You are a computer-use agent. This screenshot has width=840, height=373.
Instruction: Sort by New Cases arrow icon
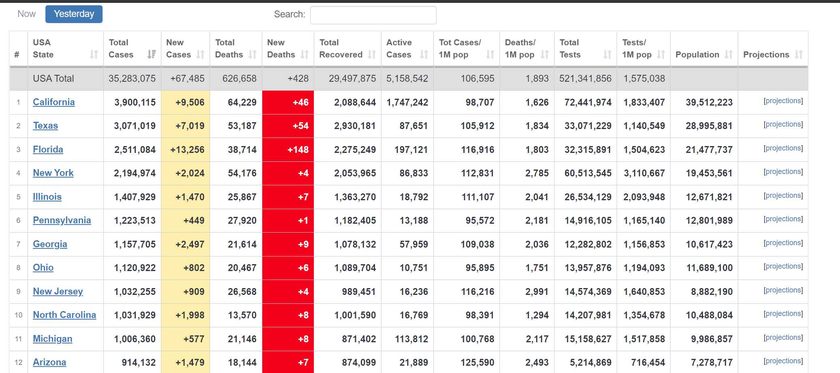pyautogui.click(x=200, y=55)
